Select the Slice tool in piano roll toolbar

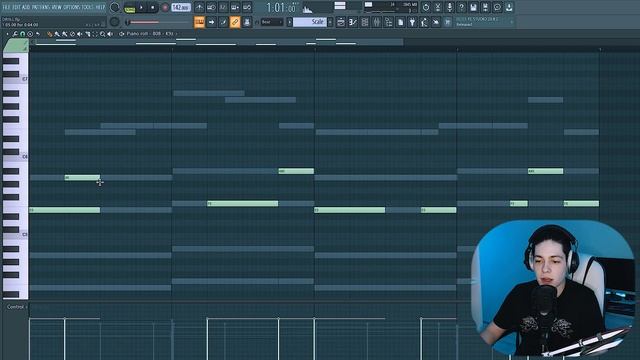tap(87, 34)
